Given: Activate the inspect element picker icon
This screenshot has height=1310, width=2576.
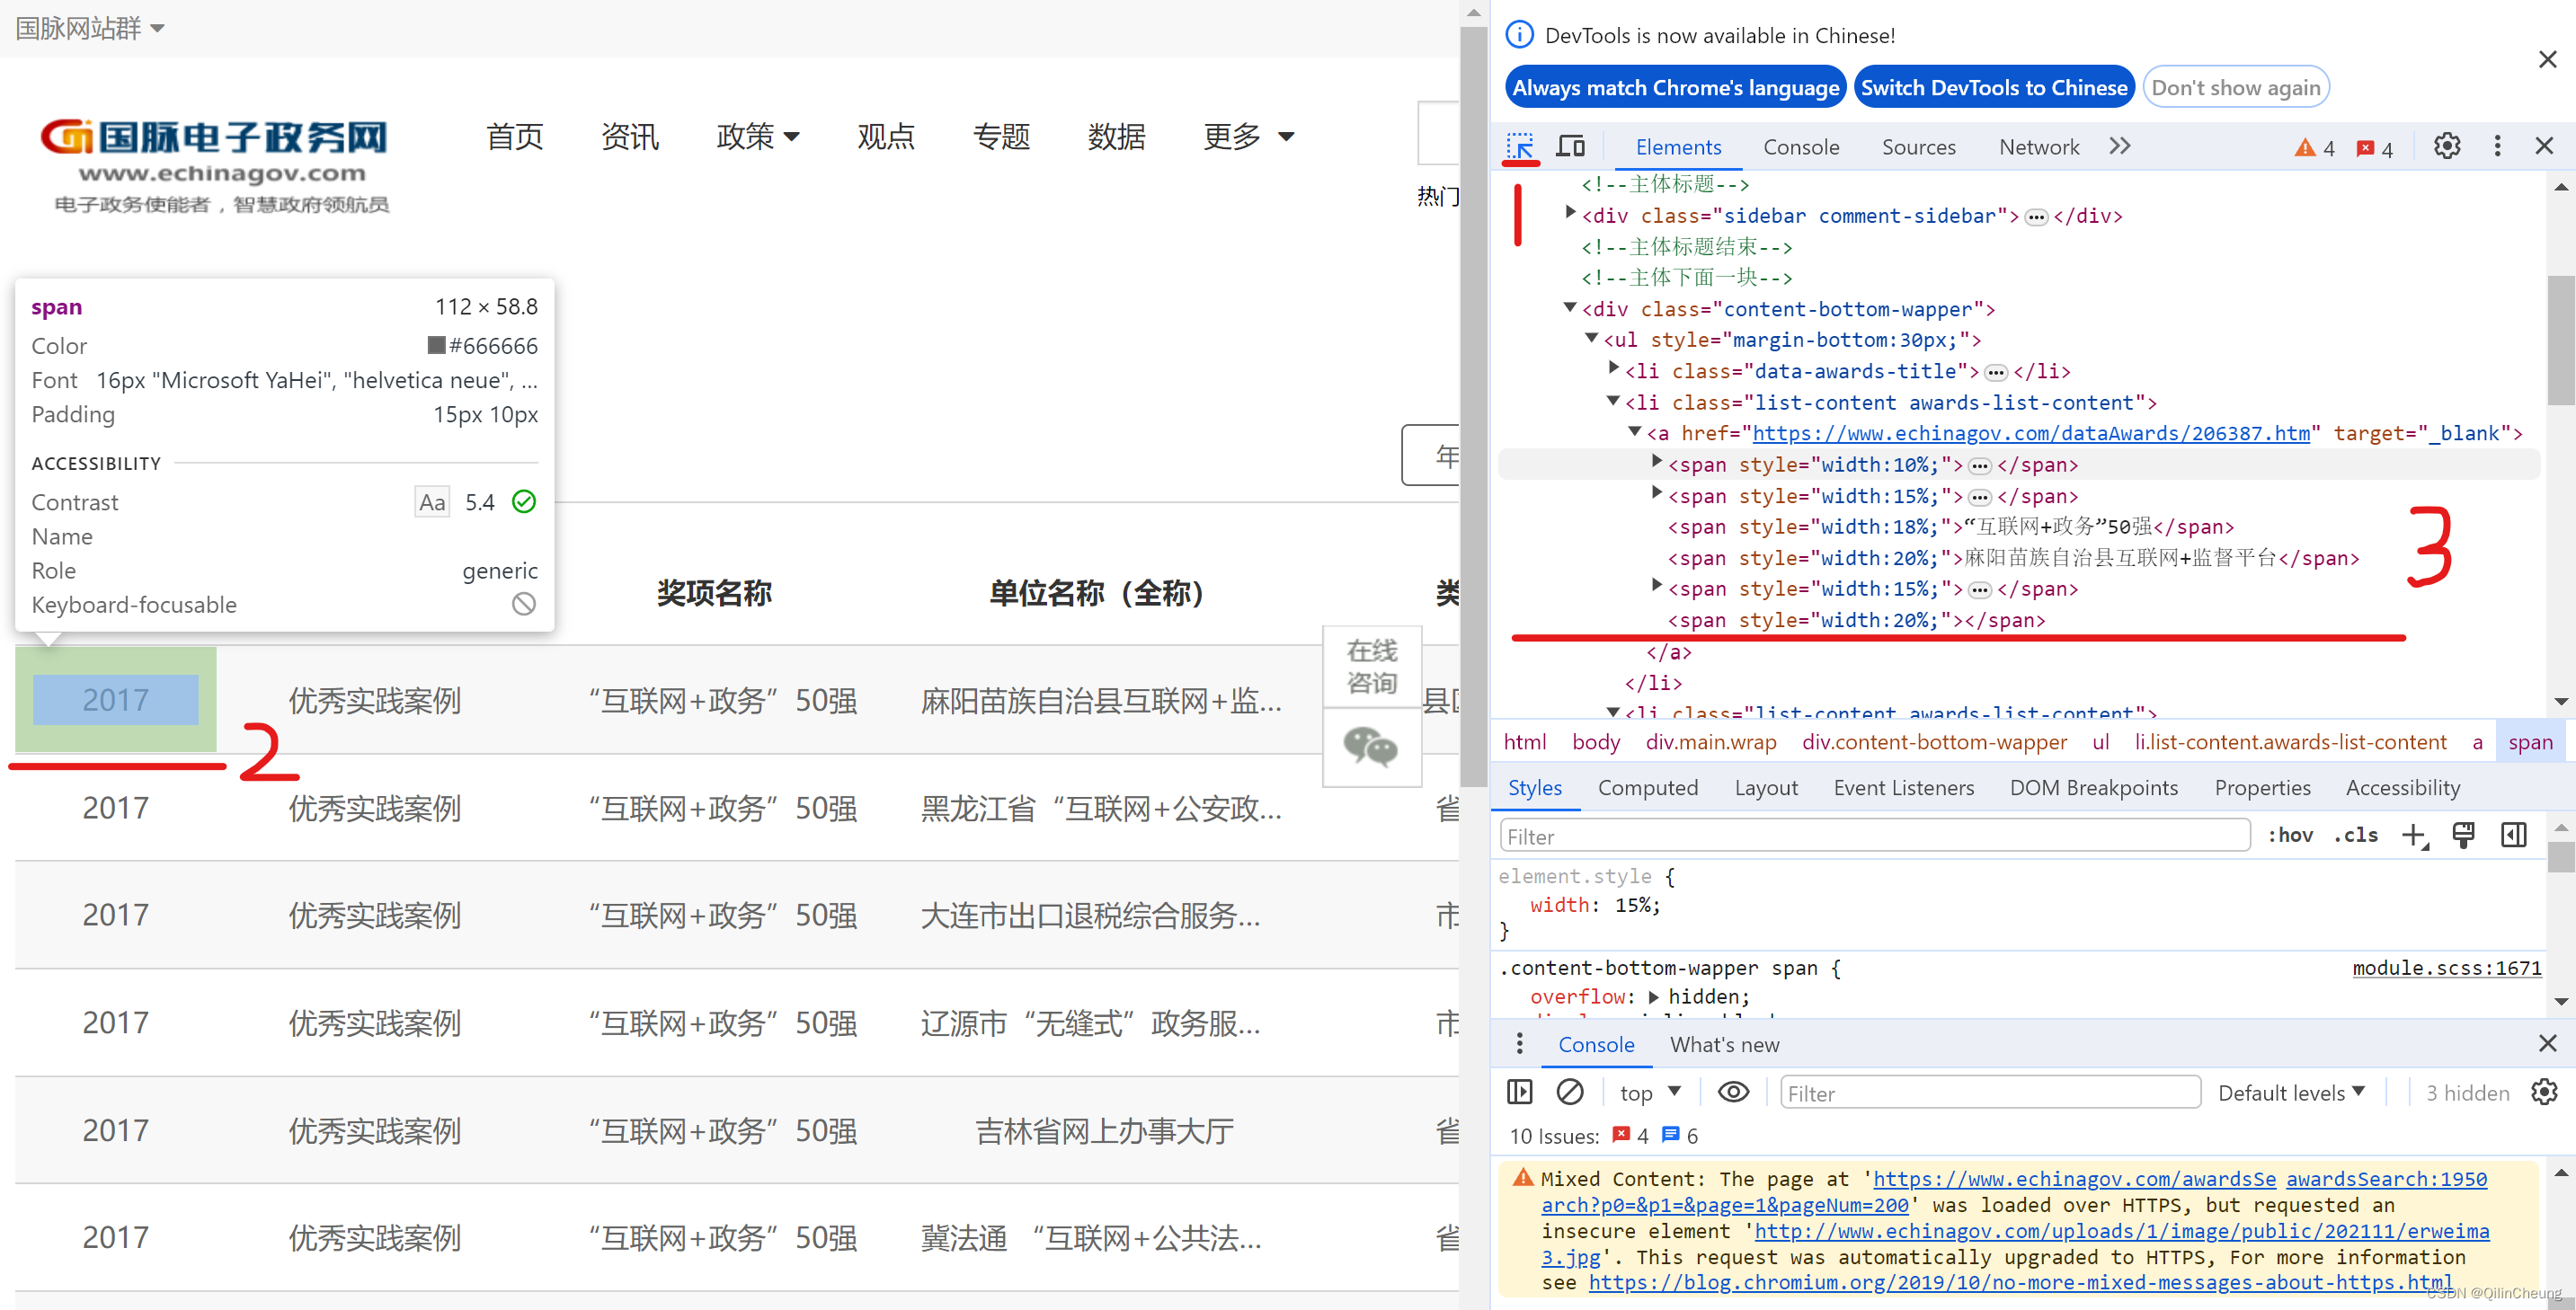Looking at the screenshot, I should coord(1520,147).
